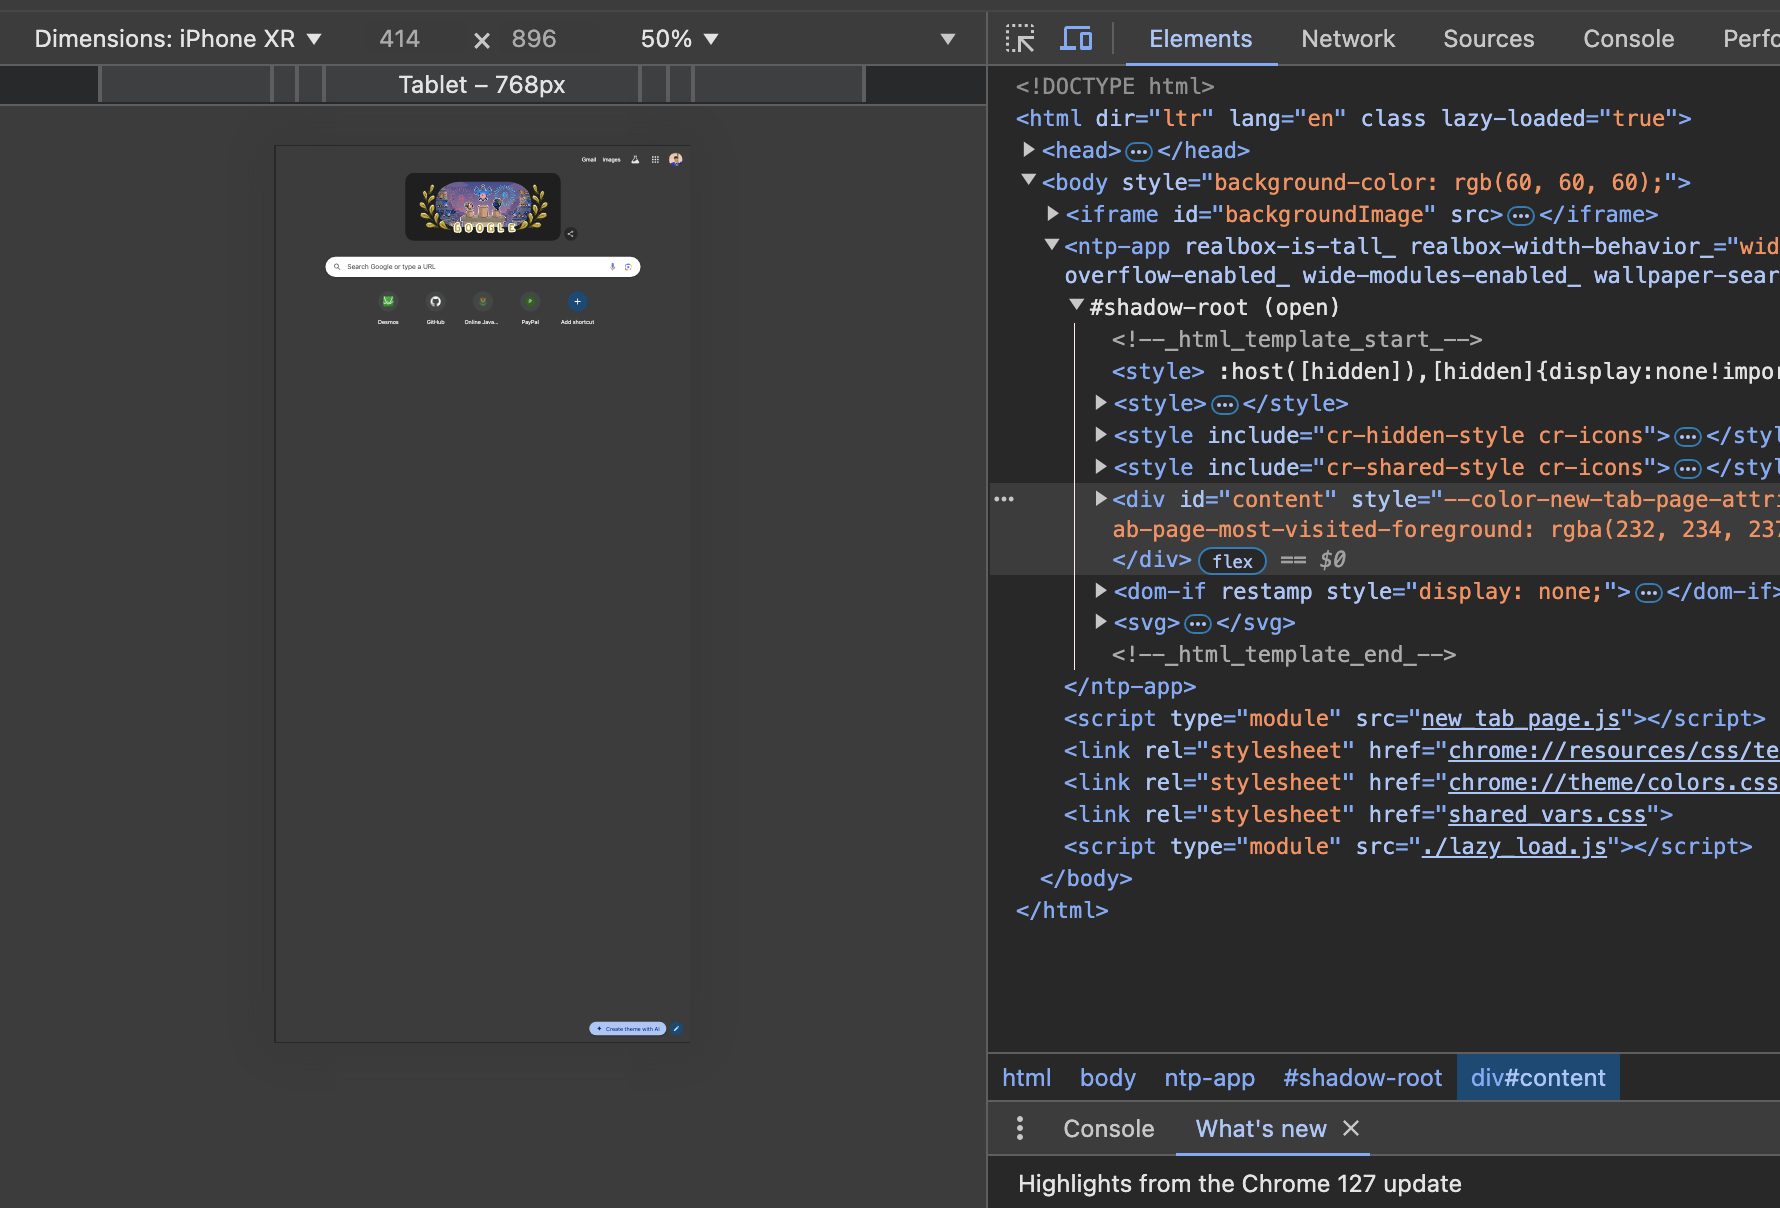Select body in the breadcrumb bar
This screenshot has width=1780, height=1208.
click(x=1108, y=1078)
